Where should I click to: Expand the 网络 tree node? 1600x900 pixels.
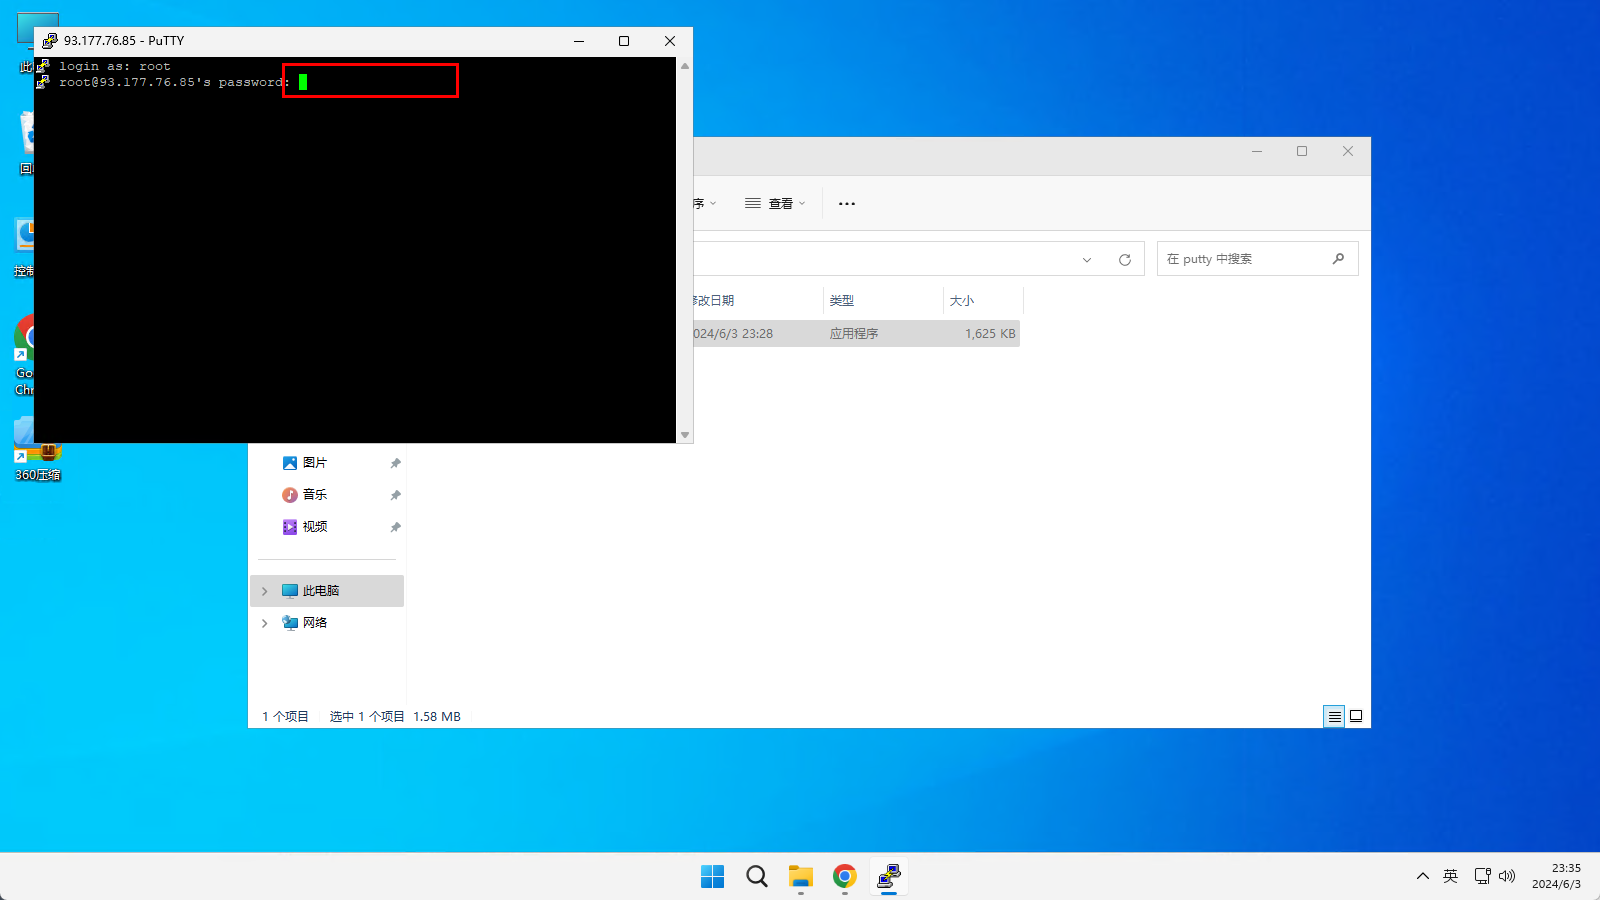[265, 623]
